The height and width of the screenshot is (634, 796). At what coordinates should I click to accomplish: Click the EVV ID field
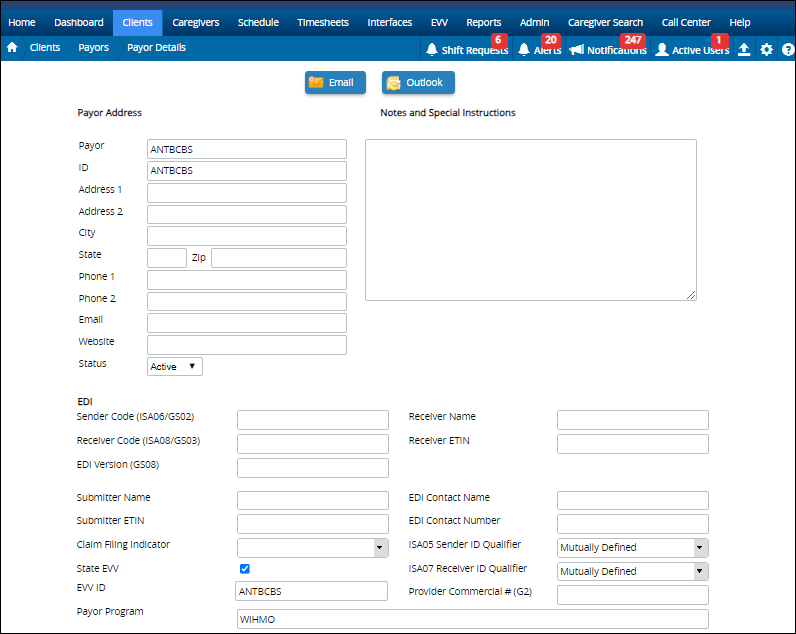click(x=311, y=591)
